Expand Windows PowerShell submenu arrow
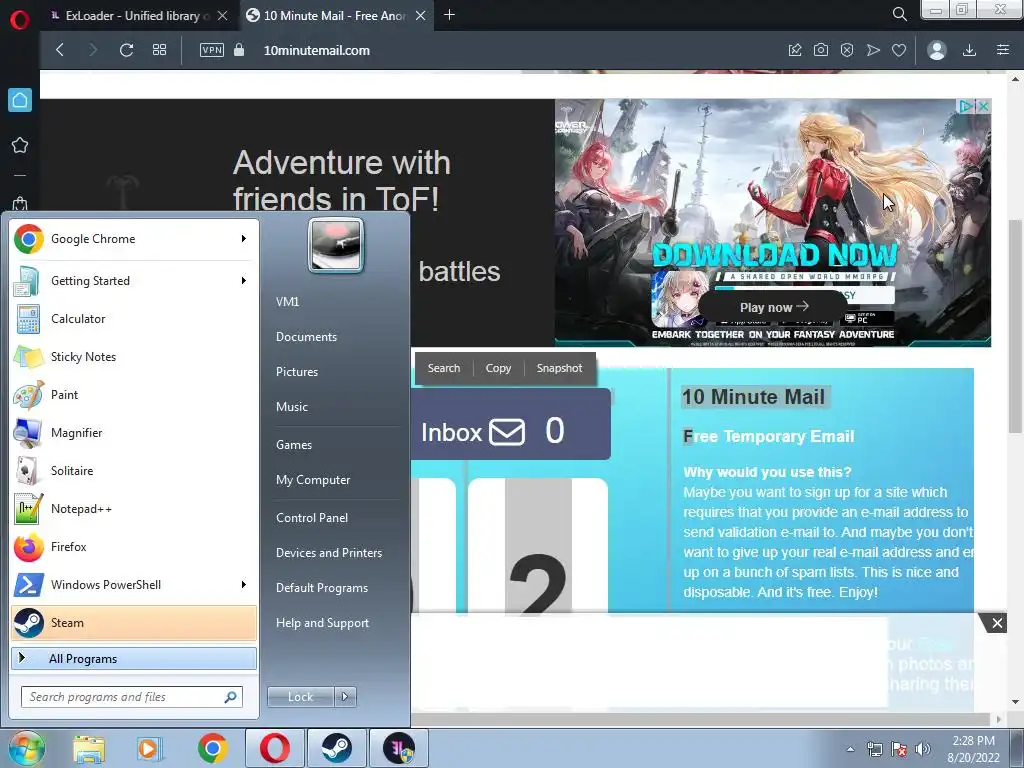This screenshot has height=768, width=1024. (x=244, y=584)
